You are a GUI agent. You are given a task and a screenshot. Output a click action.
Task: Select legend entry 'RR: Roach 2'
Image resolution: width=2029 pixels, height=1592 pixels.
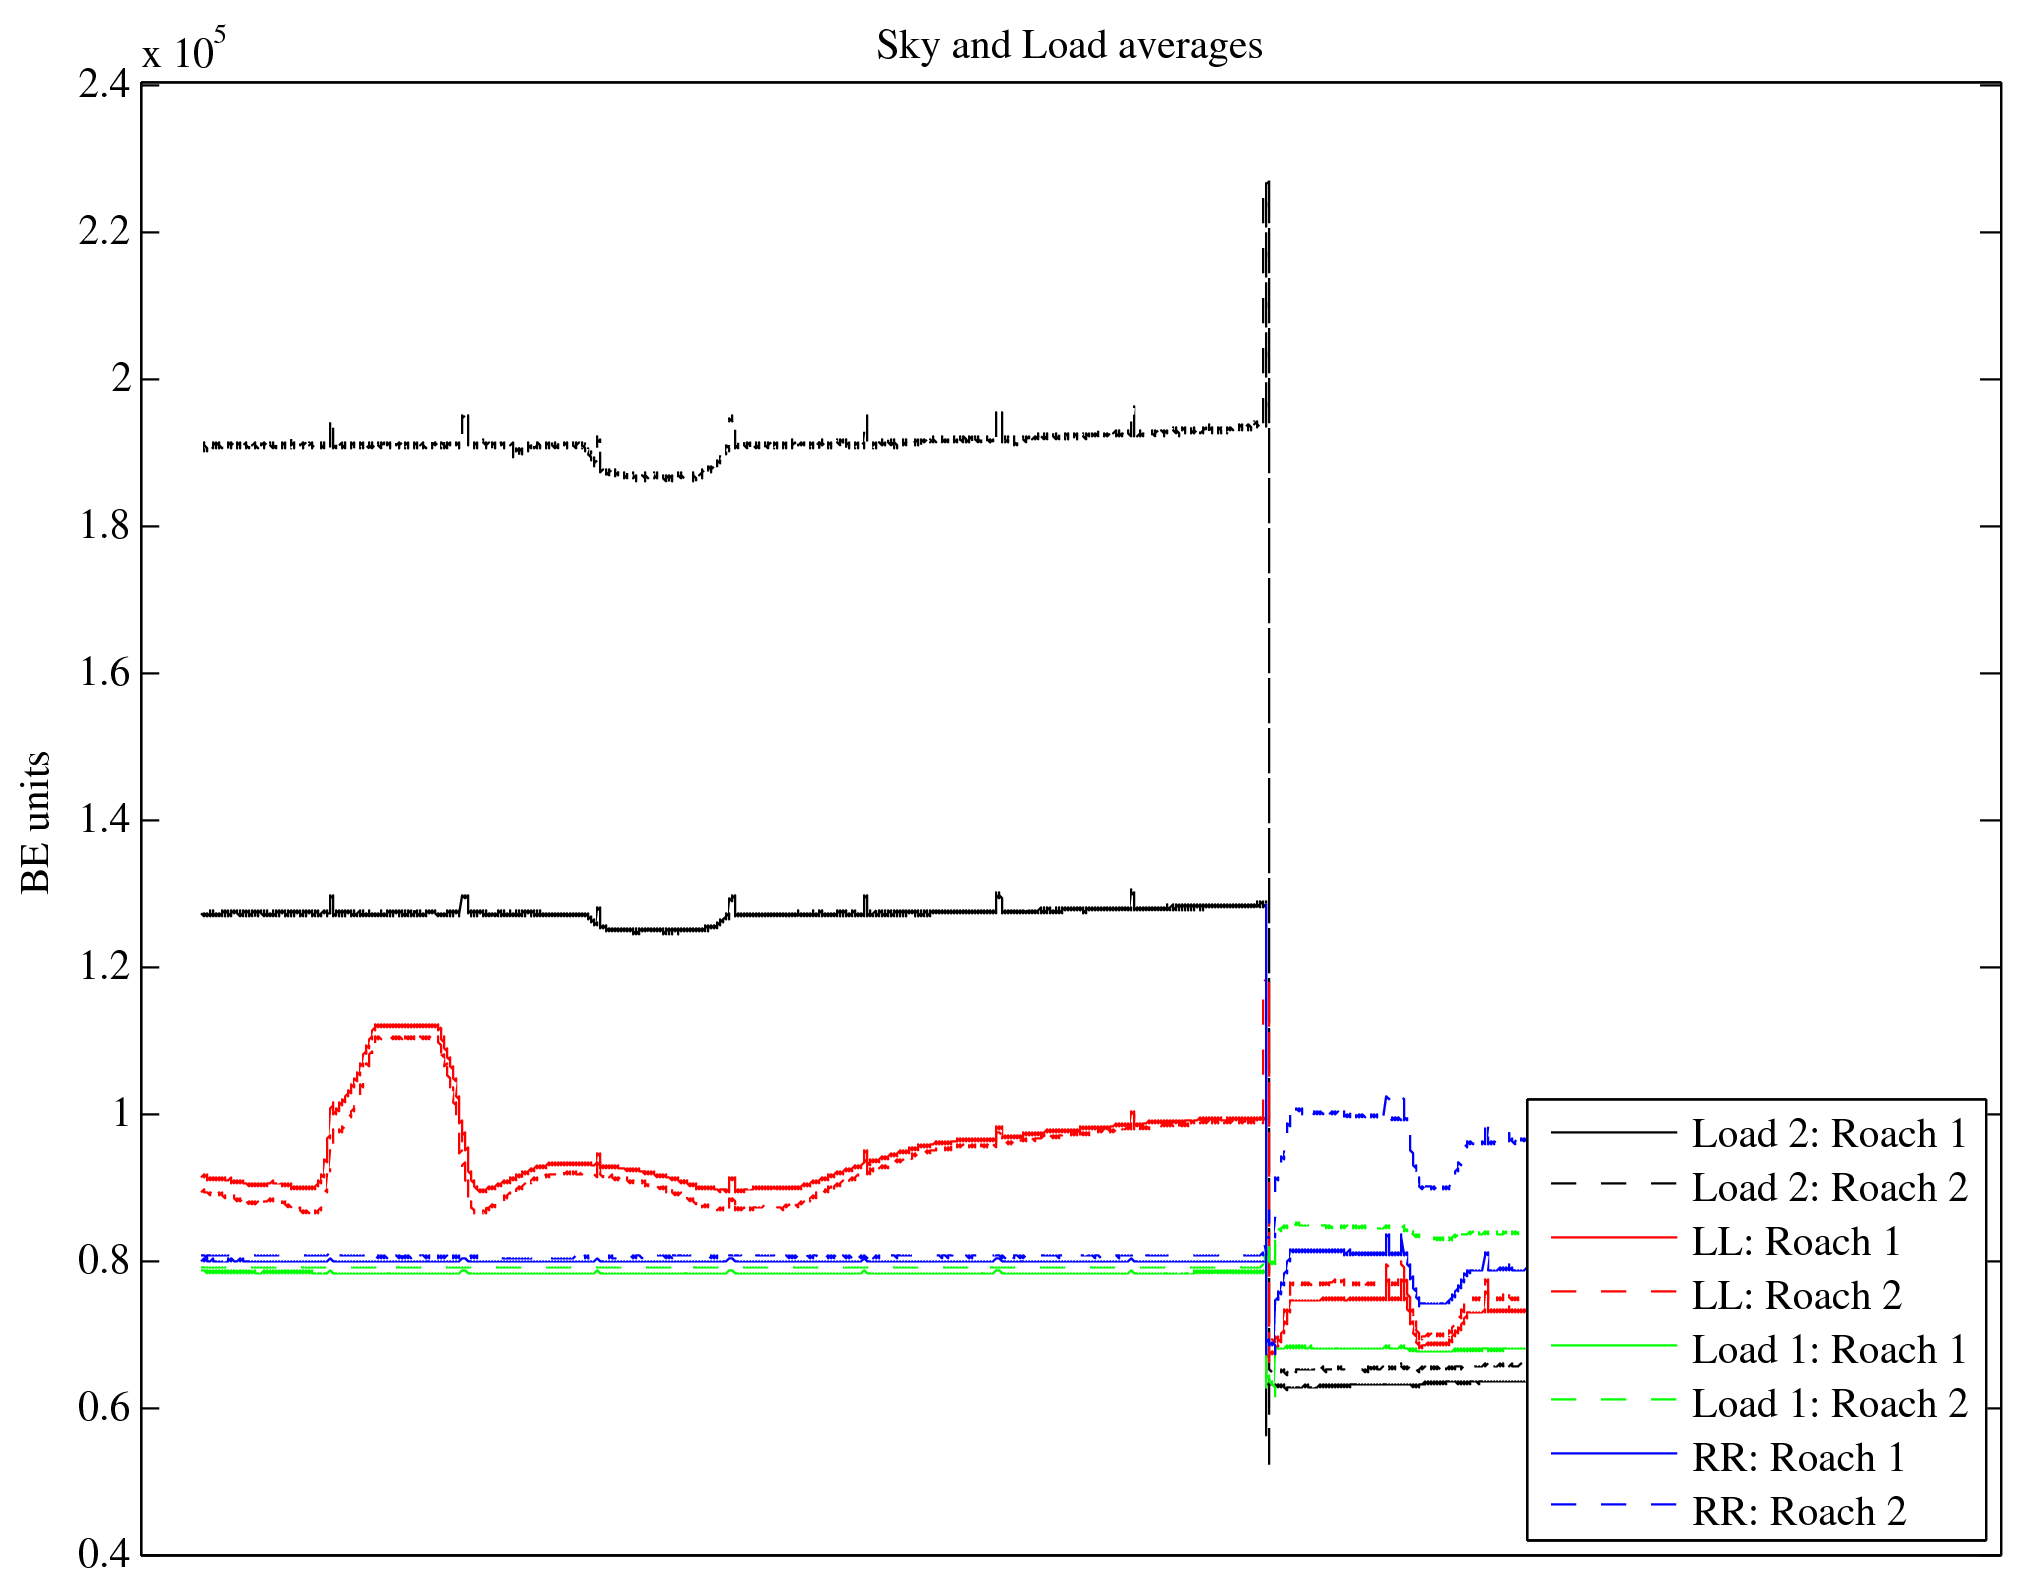(x=1797, y=1512)
